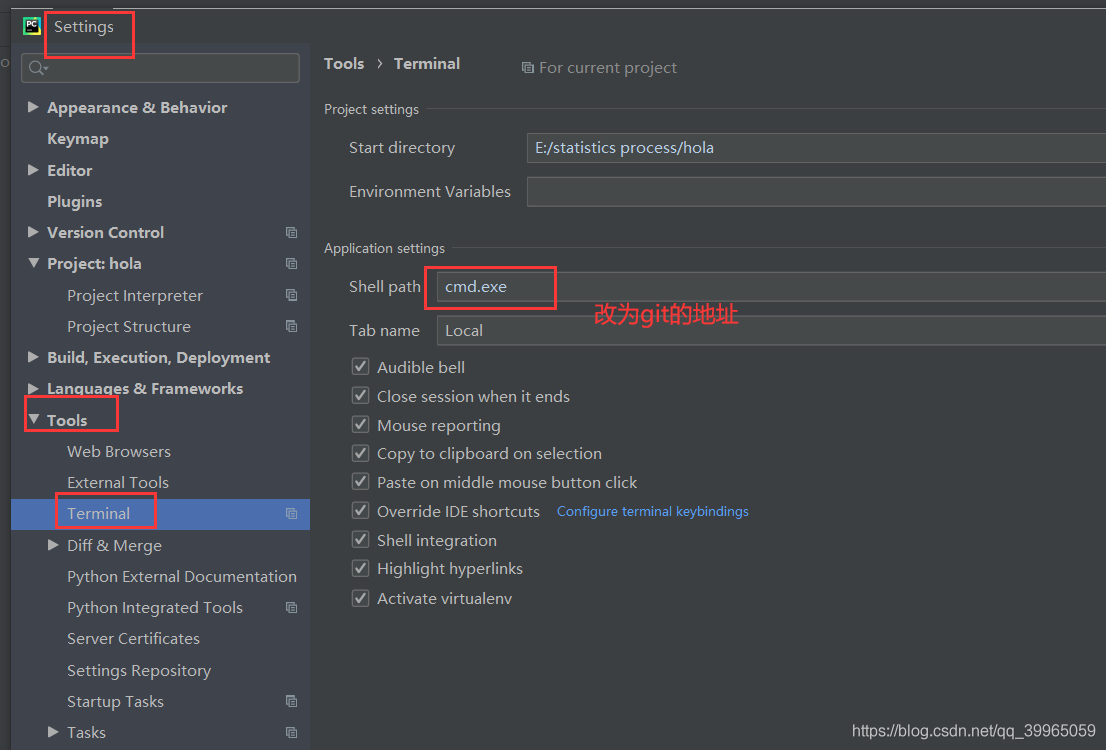Open Configure terminal keybindings link
The height and width of the screenshot is (750, 1106).
coord(652,511)
